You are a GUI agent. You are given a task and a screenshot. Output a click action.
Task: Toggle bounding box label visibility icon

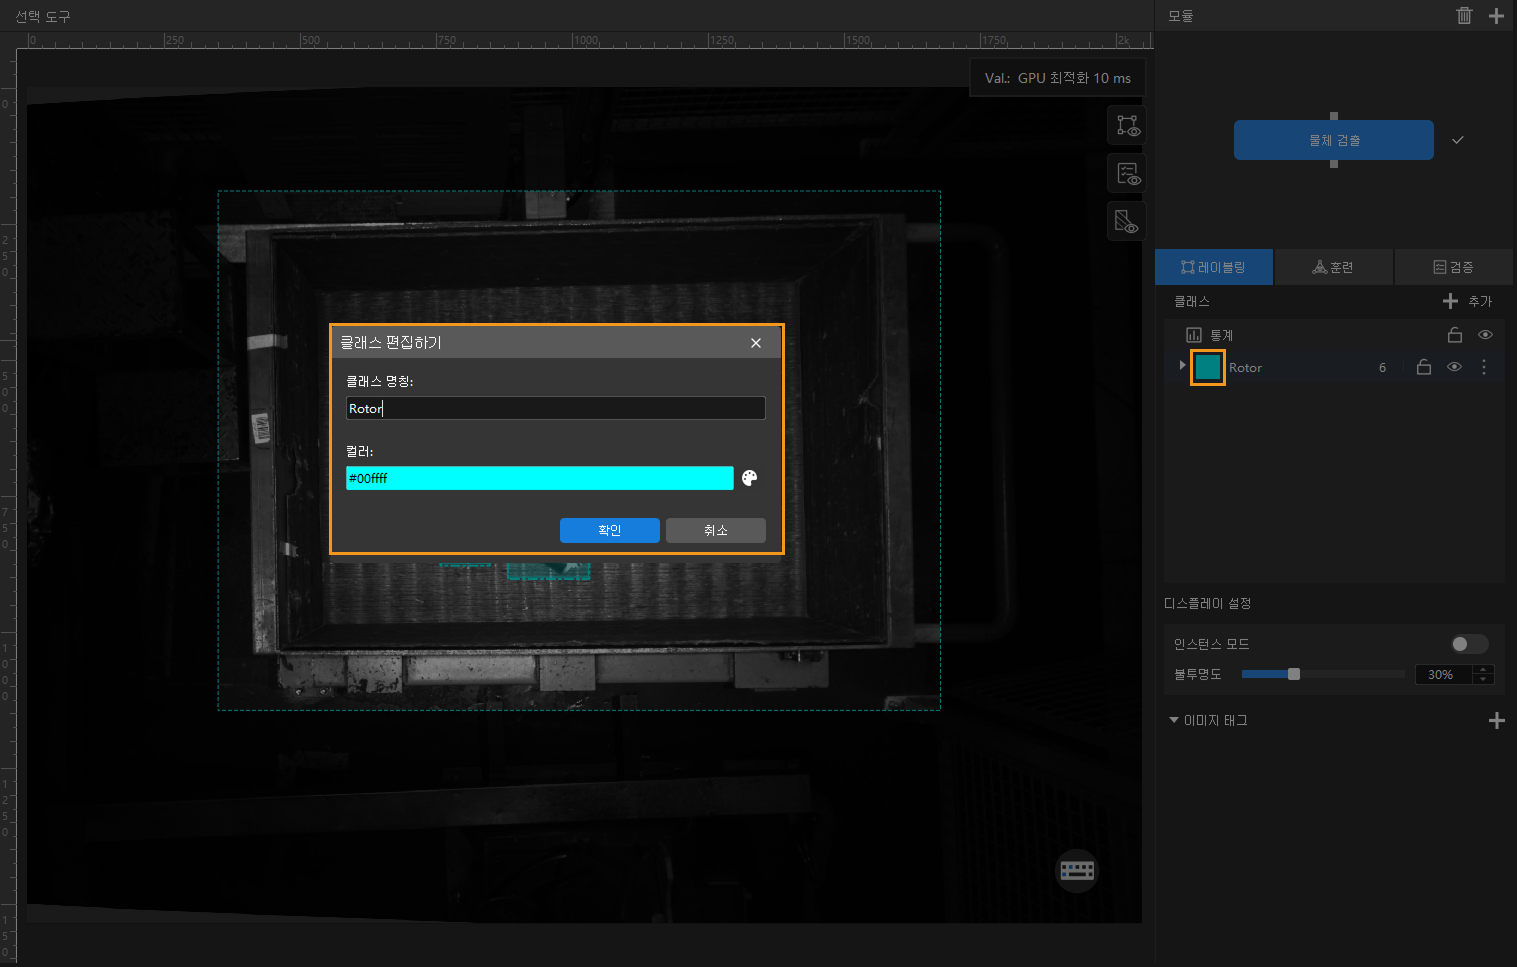(x=1127, y=126)
